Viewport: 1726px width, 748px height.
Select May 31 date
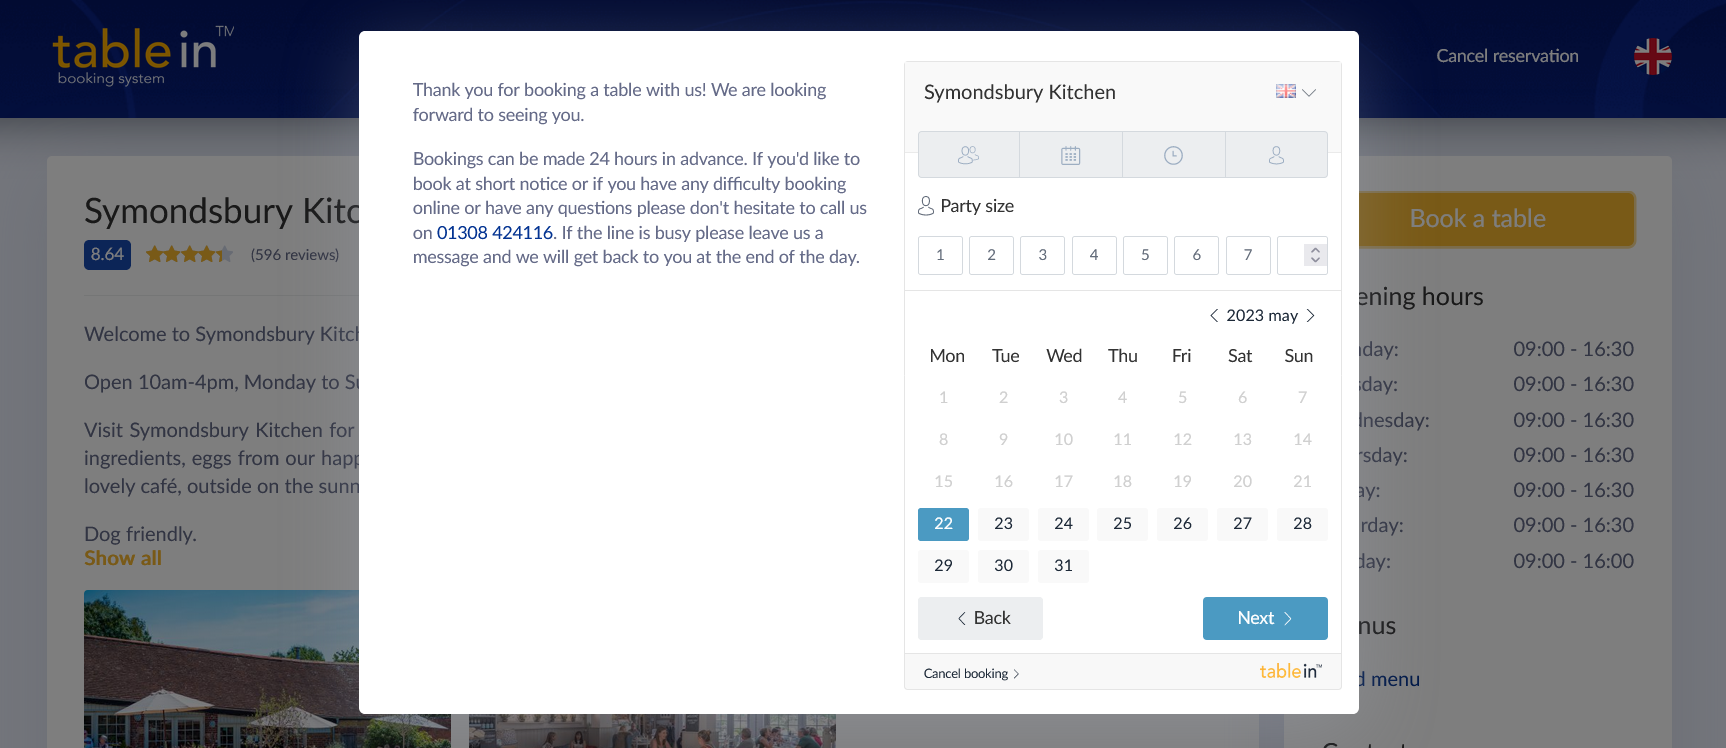click(x=1063, y=566)
